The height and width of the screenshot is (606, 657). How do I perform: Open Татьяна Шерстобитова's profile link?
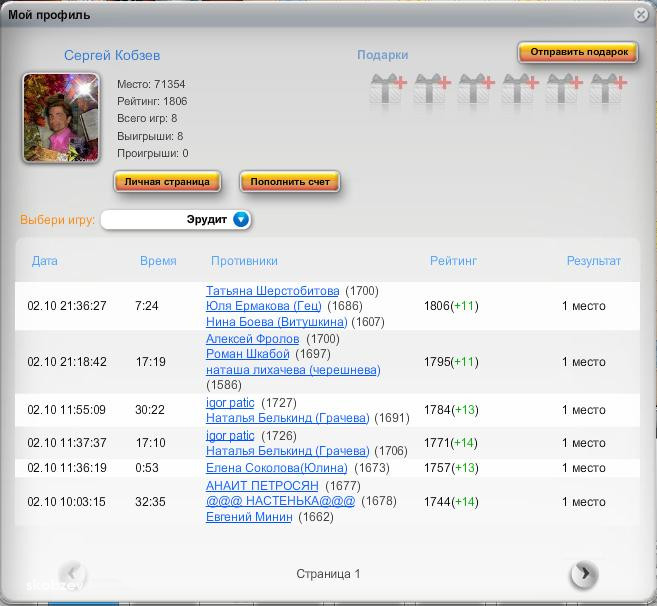coord(272,291)
